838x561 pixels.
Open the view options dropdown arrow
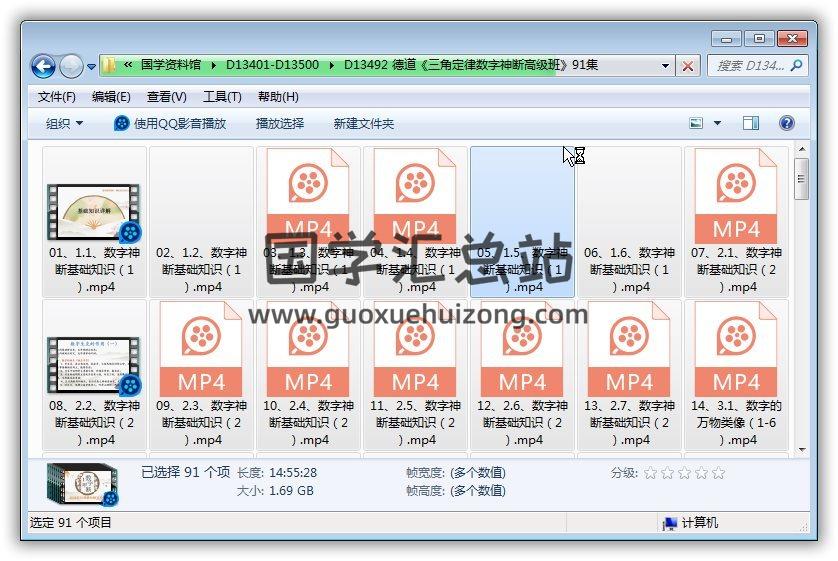(x=717, y=123)
